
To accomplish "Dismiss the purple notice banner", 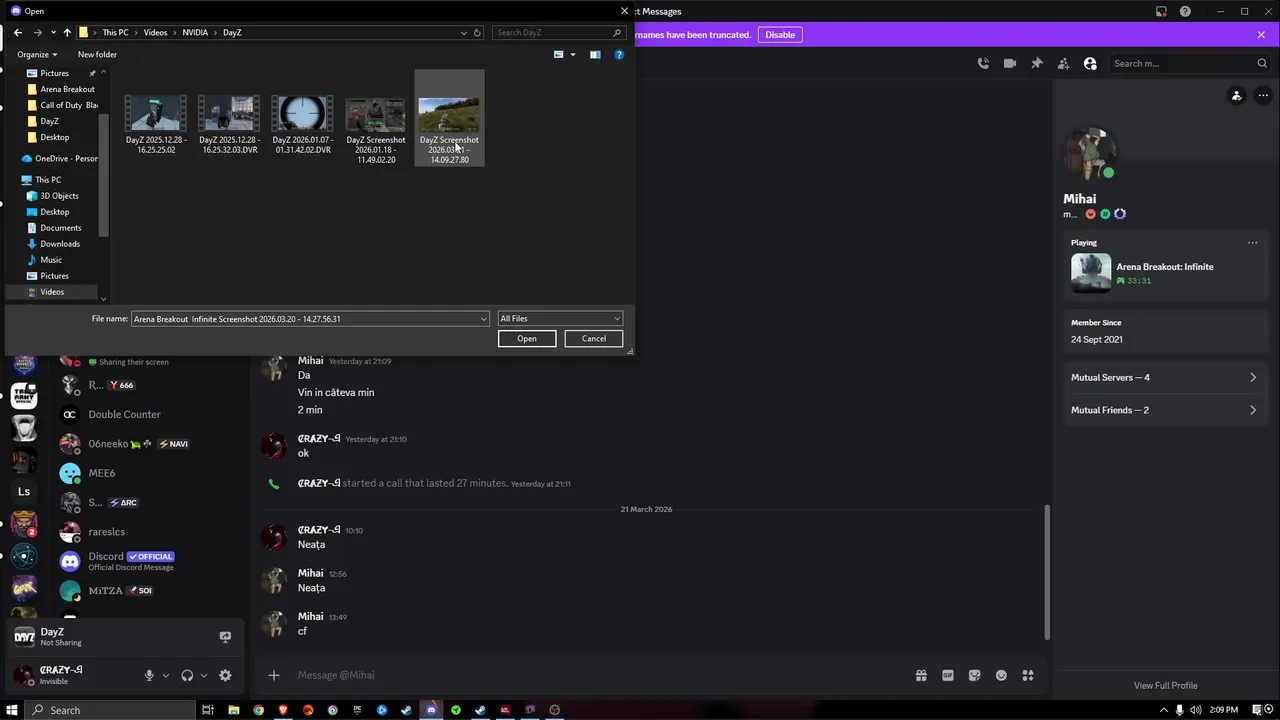I will coord(1261,35).
